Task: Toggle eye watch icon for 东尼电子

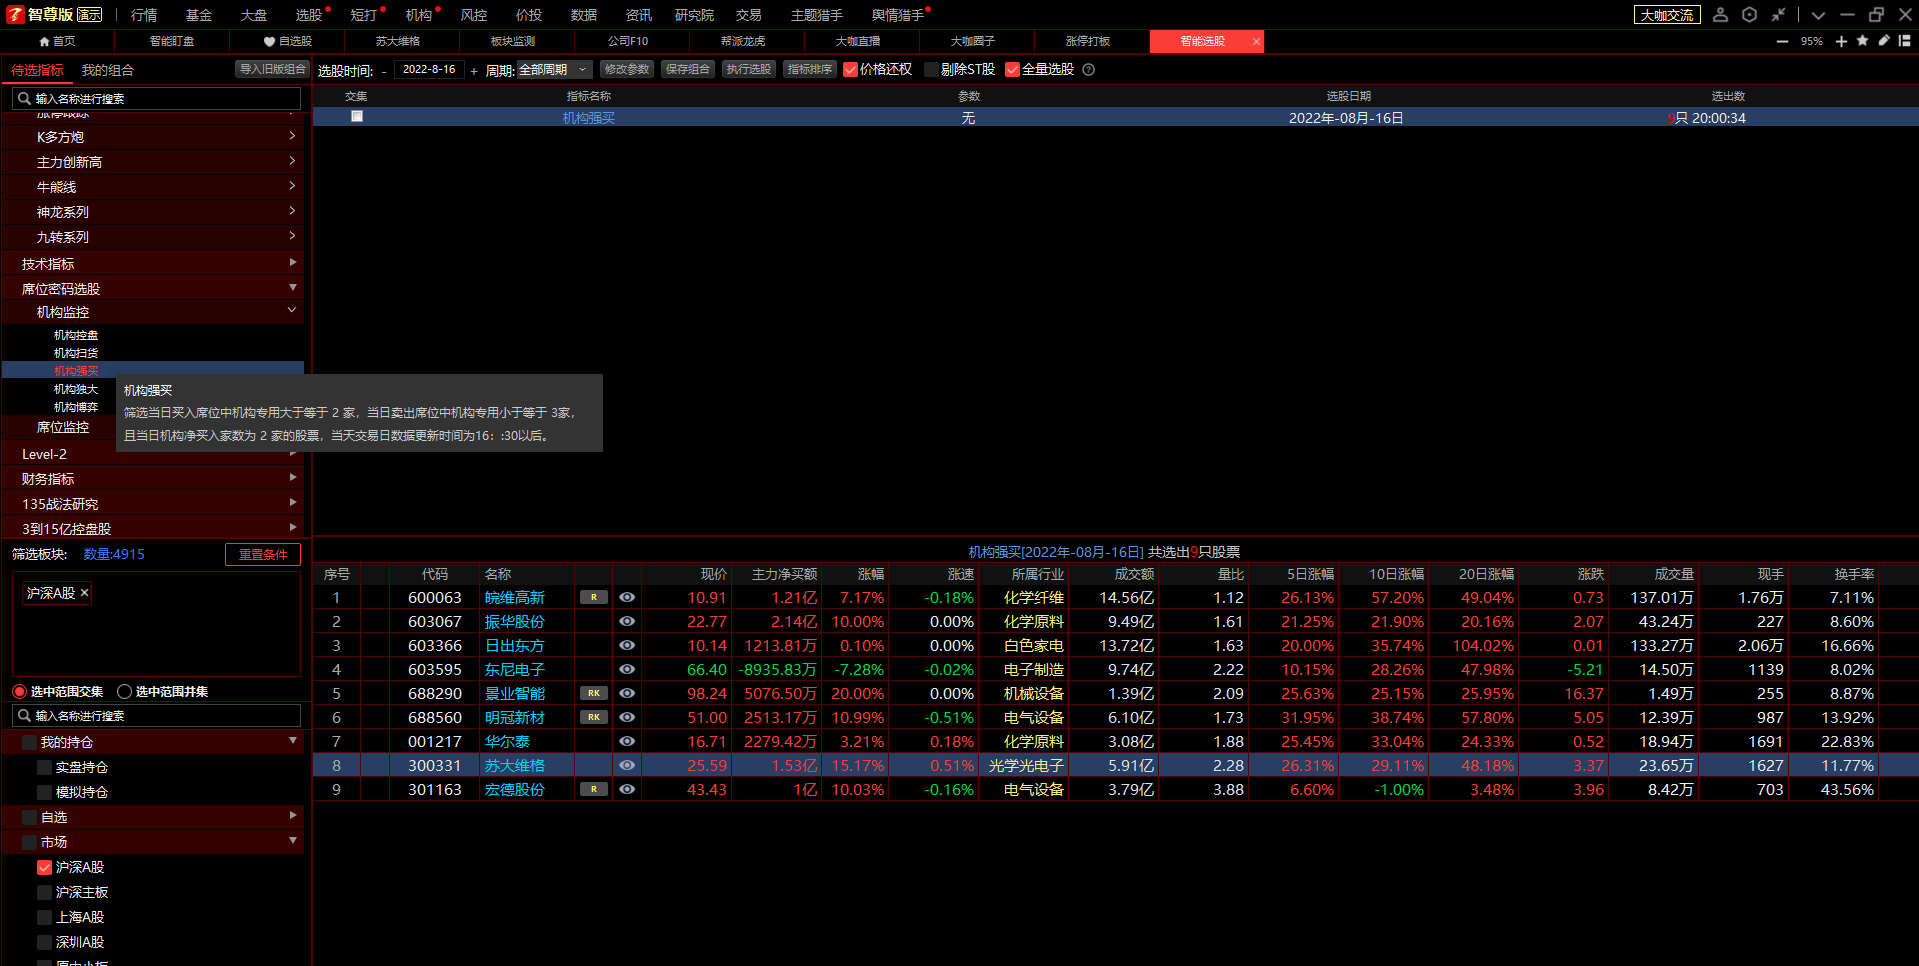Action: (627, 669)
